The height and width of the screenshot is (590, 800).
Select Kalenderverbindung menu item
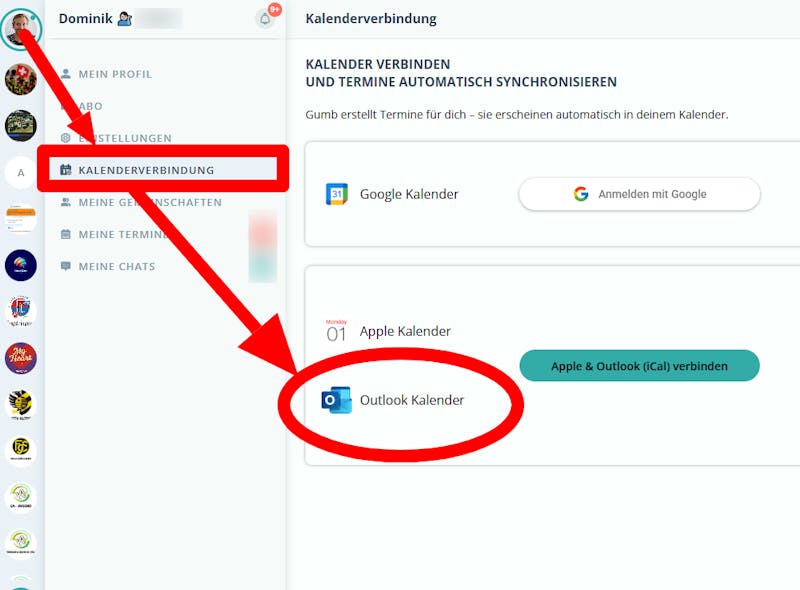pyautogui.click(x=163, y=170)
